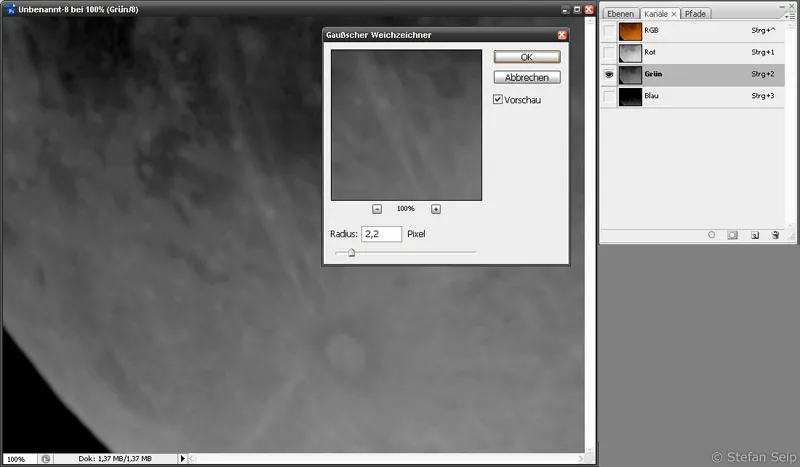This screenshot has height=467, width=800.
Task: Uncheck the Vorschau preview checkbox
Action: tap(498, 100)
